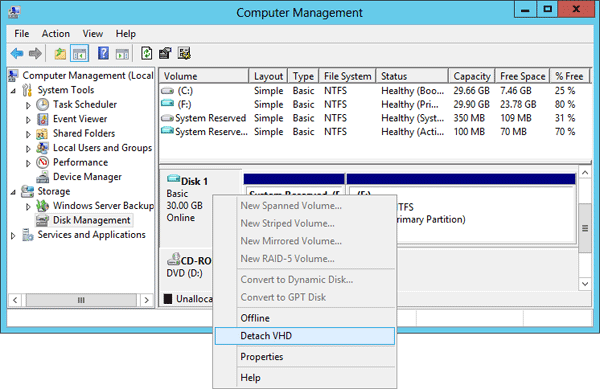Click the Shared Folders icon
The image size is (600, 389).
[42, 134]
